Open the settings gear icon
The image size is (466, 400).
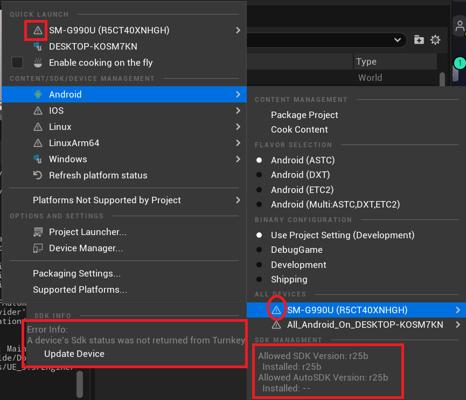point(435,40)
